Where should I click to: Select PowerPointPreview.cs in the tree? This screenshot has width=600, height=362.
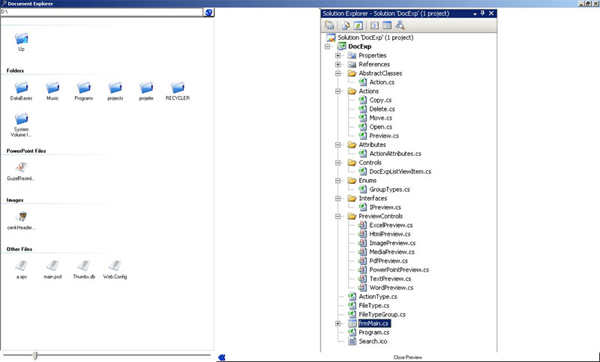pyautogui.click(x=399, y=270)
